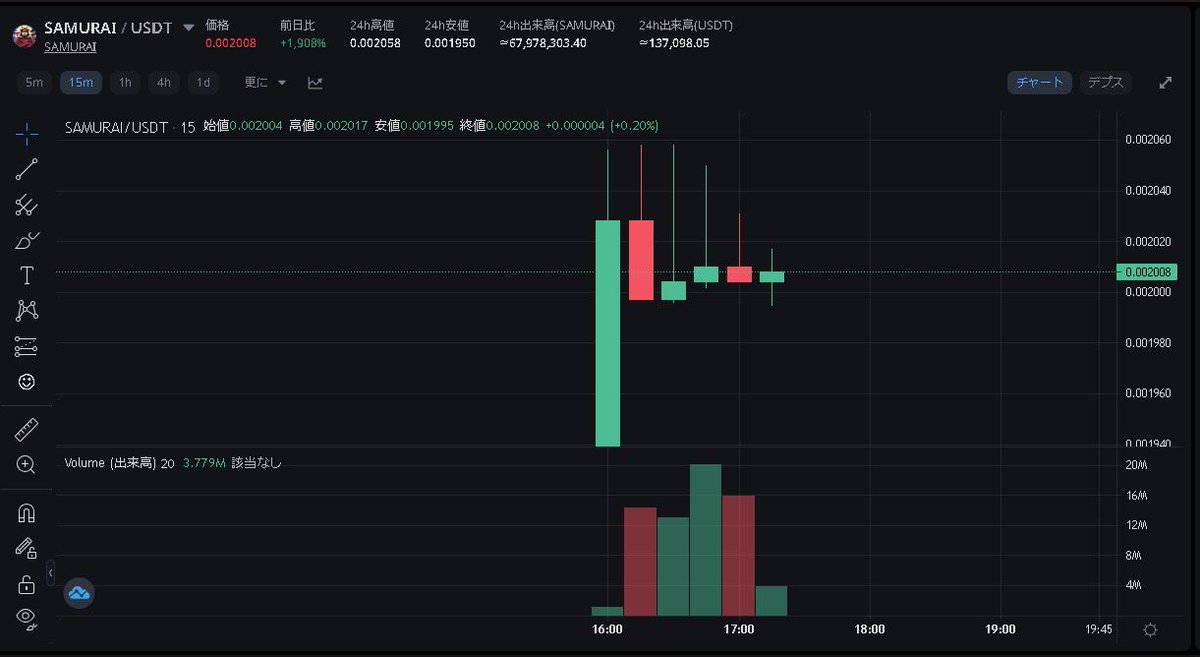Switch to 1d timeframe
The width and height of the screenshot is (1200, 657).
(x=203, y=83)
